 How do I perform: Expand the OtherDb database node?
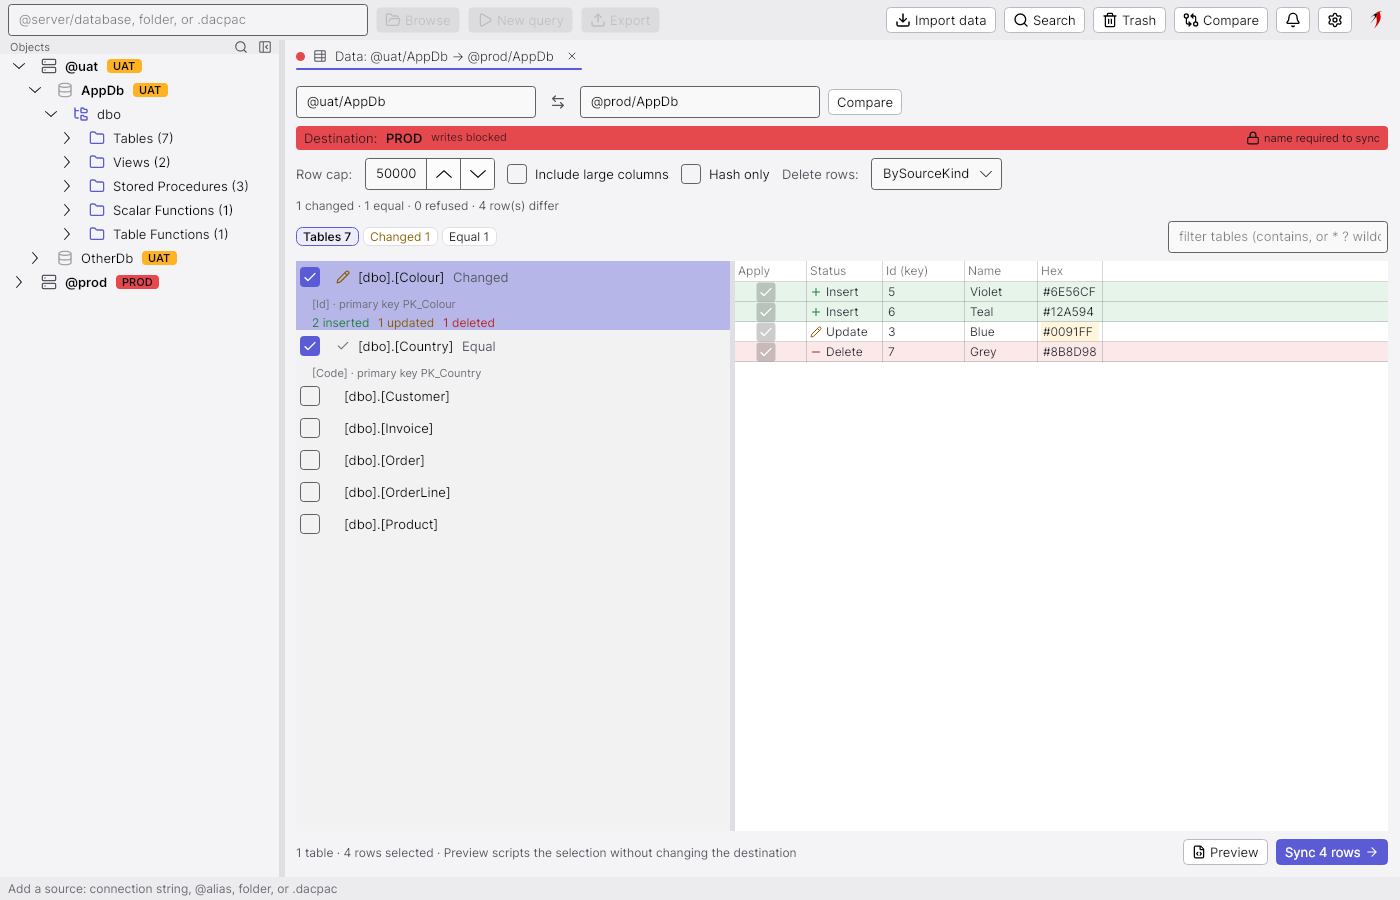tap(35, 258)
